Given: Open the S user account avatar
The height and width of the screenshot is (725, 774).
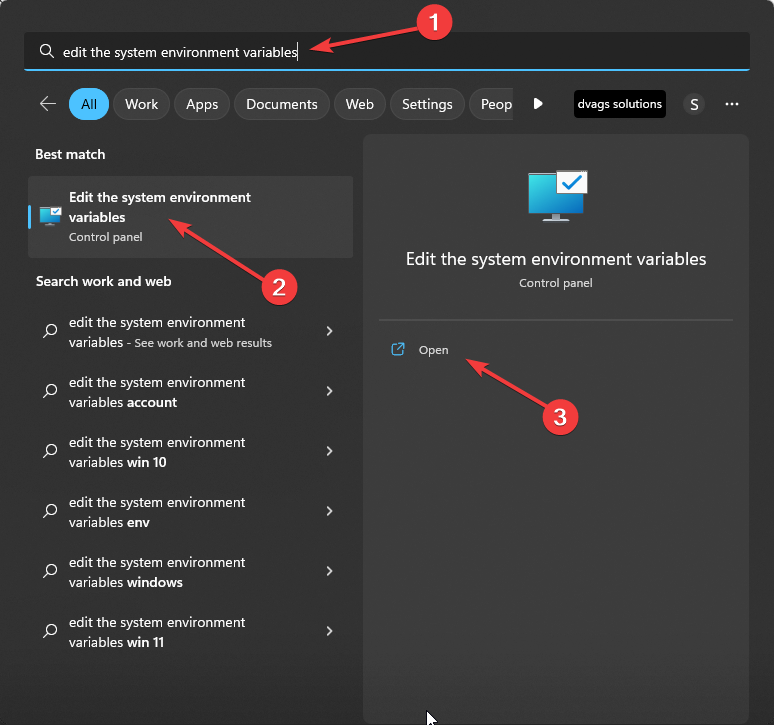Looking at the screenshot, I should pos(694,104).
